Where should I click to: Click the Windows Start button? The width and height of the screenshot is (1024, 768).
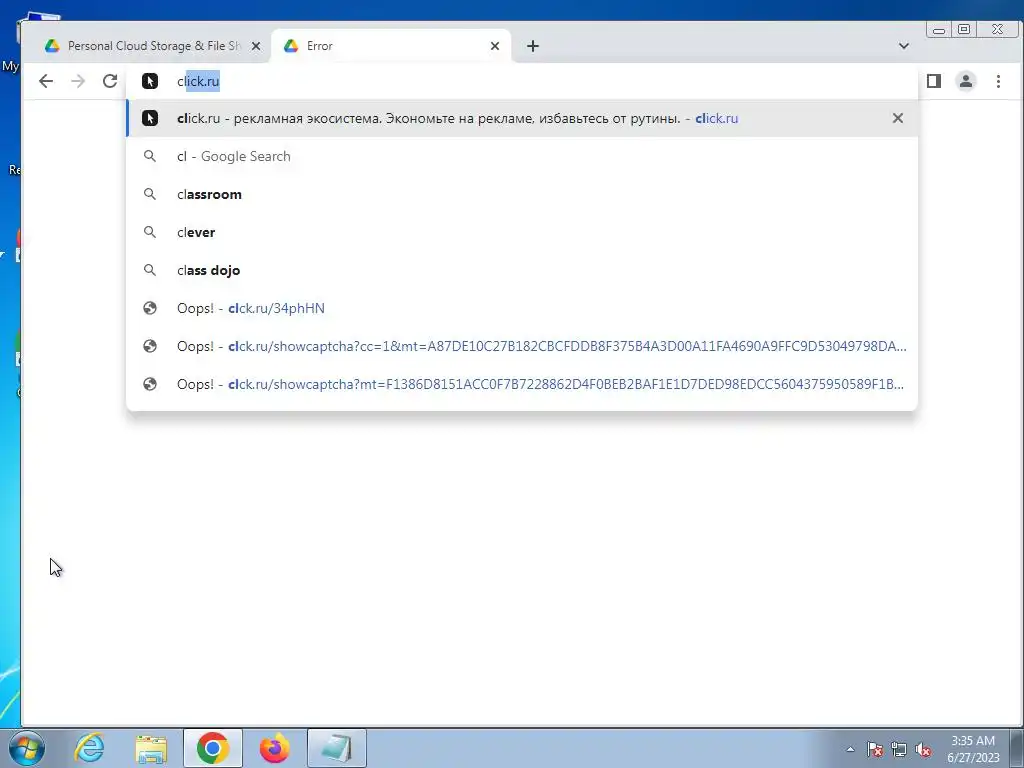[26, 748]
